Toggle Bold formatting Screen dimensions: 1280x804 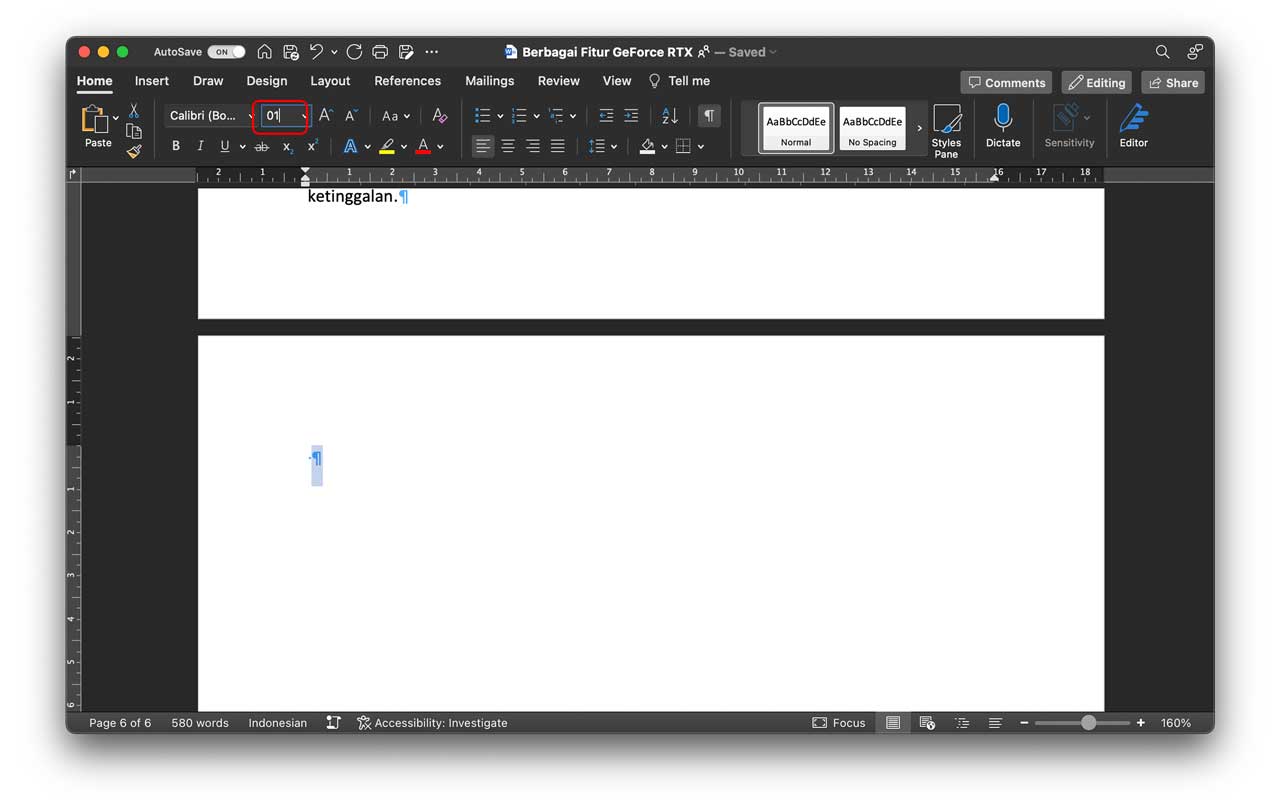click(176, 146)
